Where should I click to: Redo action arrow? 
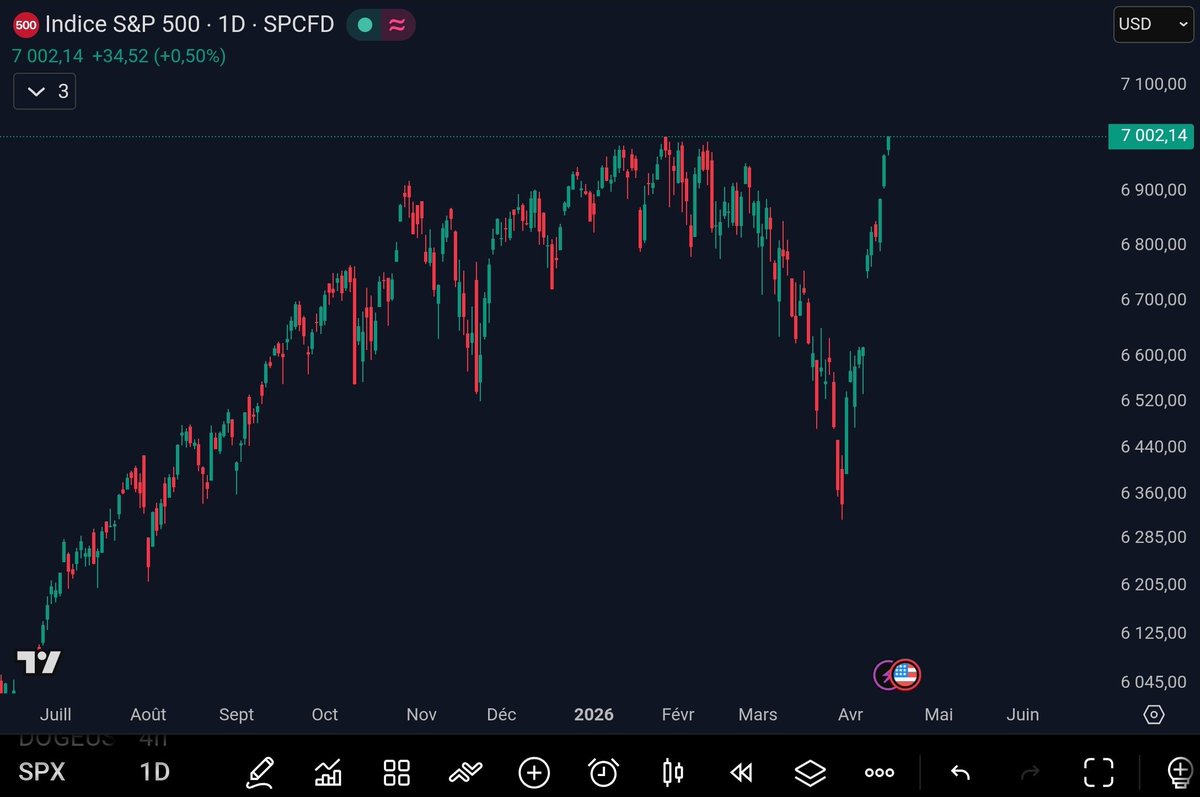pyautogui.click(x=1029, y=772)
